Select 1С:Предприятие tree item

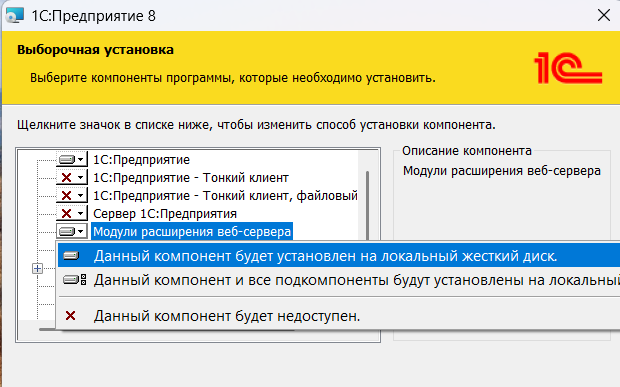141,160
